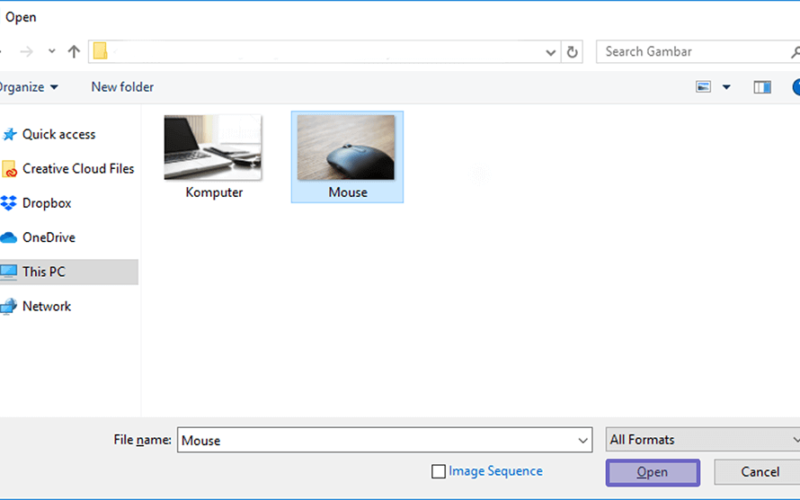Enable the Image Sequence checkbox

tap(438, 471)
